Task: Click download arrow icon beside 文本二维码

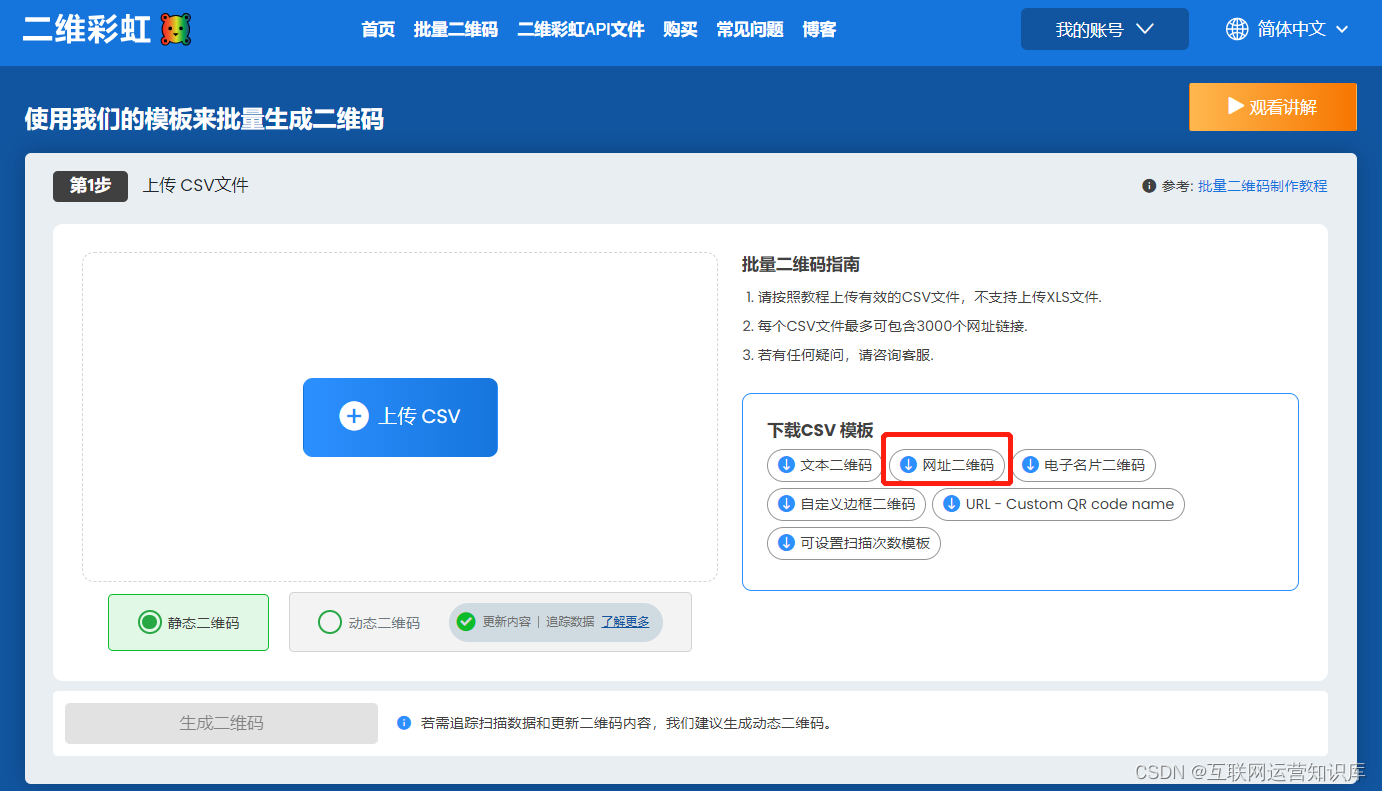Action: tap(786, 465)
